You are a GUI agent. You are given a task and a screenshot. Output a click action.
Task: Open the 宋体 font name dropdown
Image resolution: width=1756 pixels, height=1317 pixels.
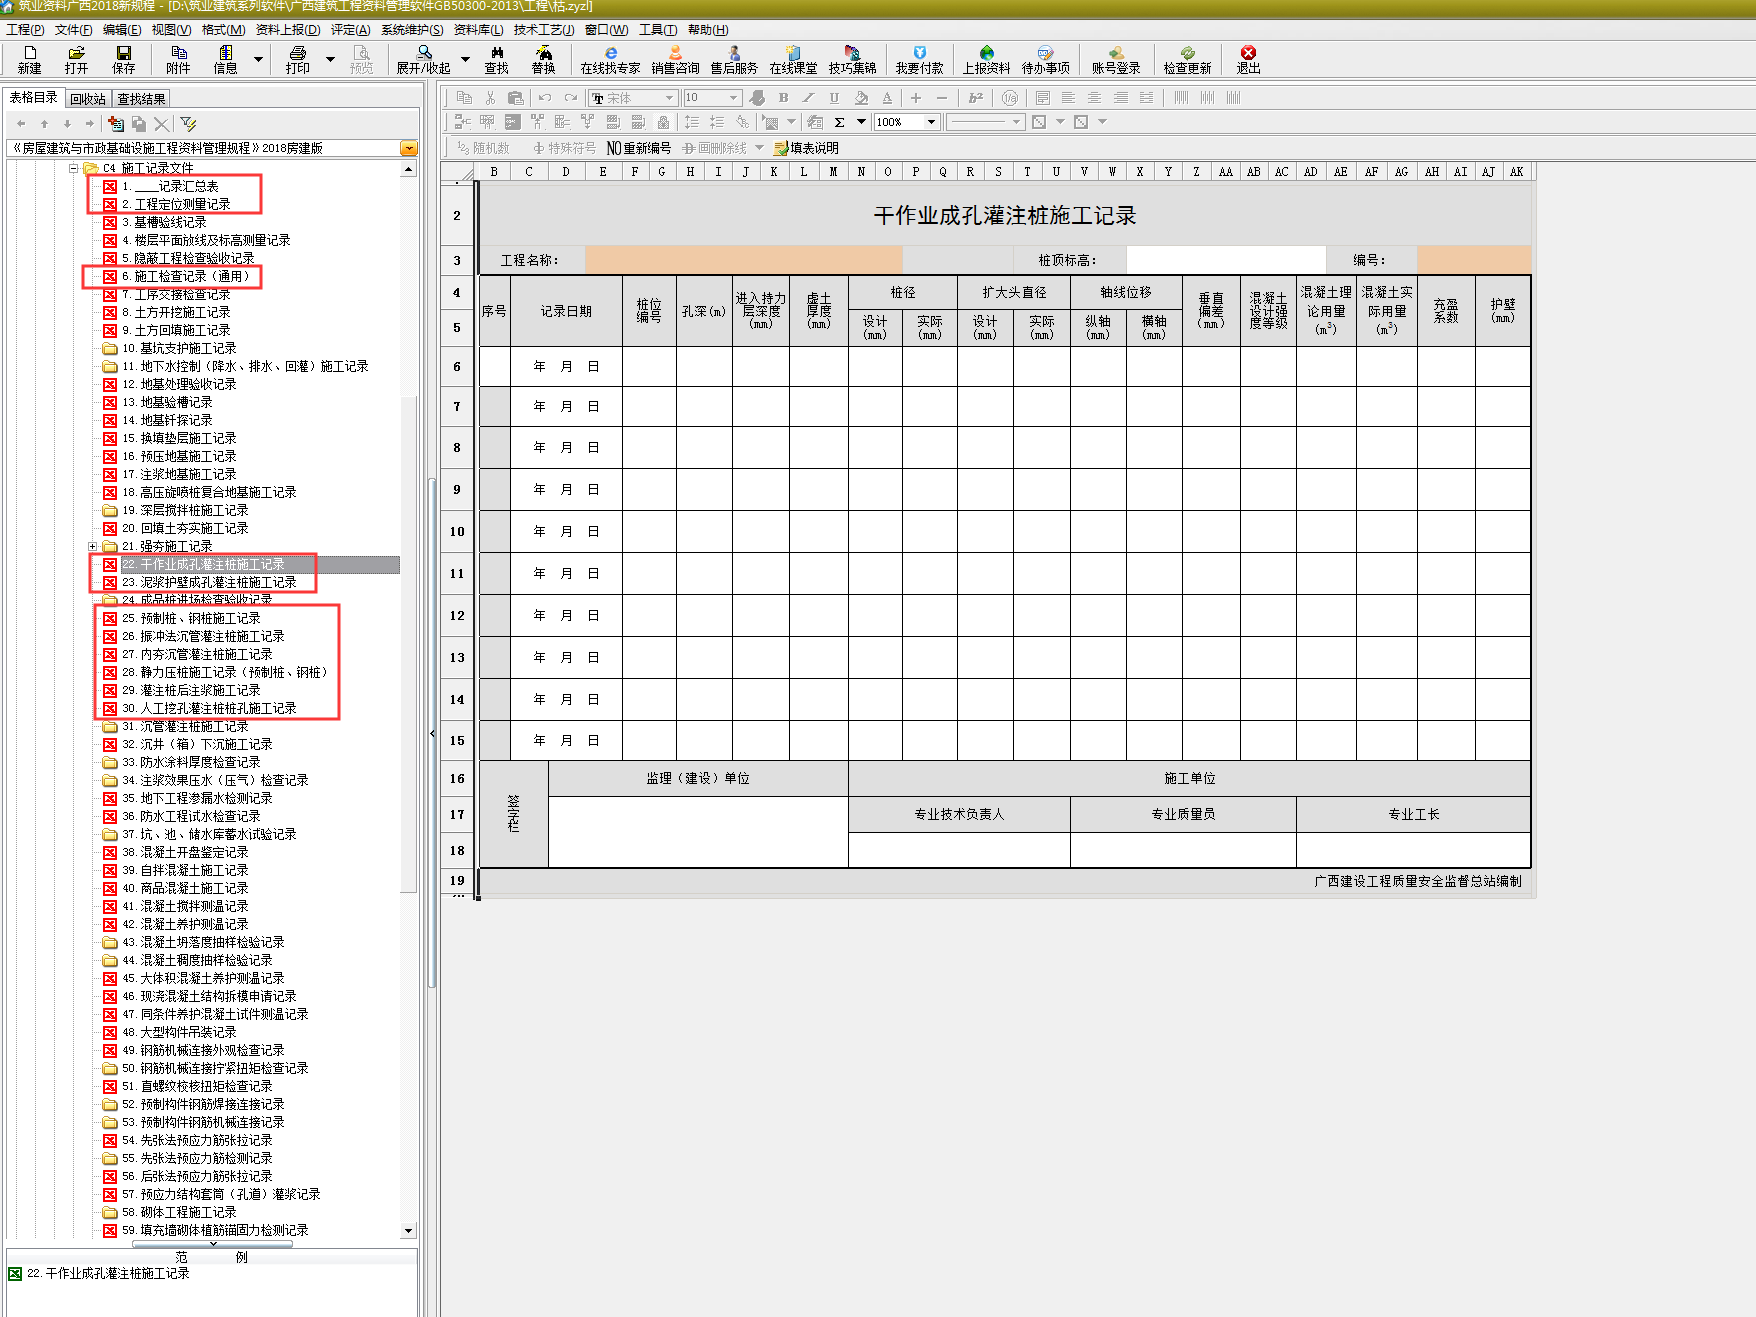tap(669, 98)
